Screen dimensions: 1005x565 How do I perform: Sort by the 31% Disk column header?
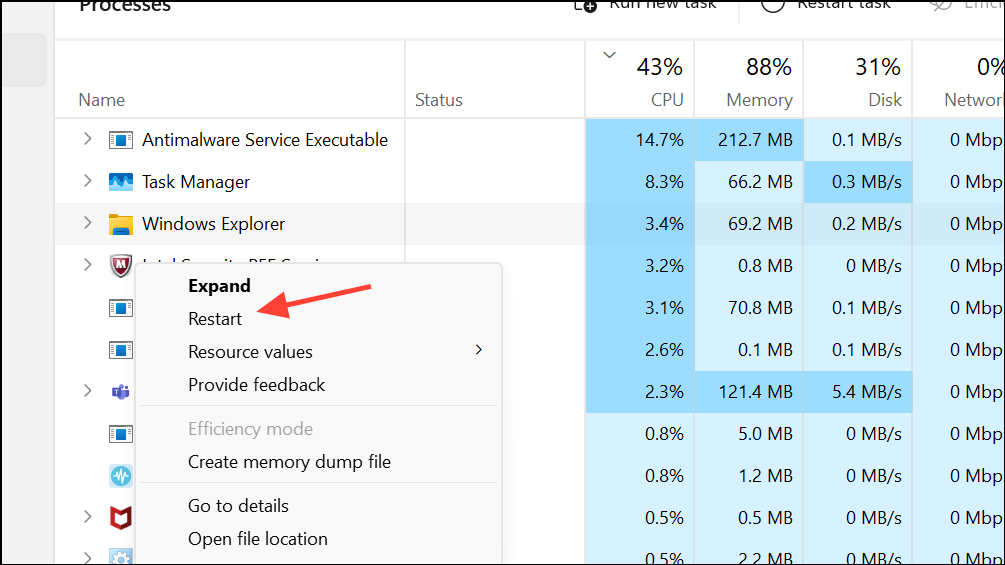pyautogui.click(x=858, y=79)
